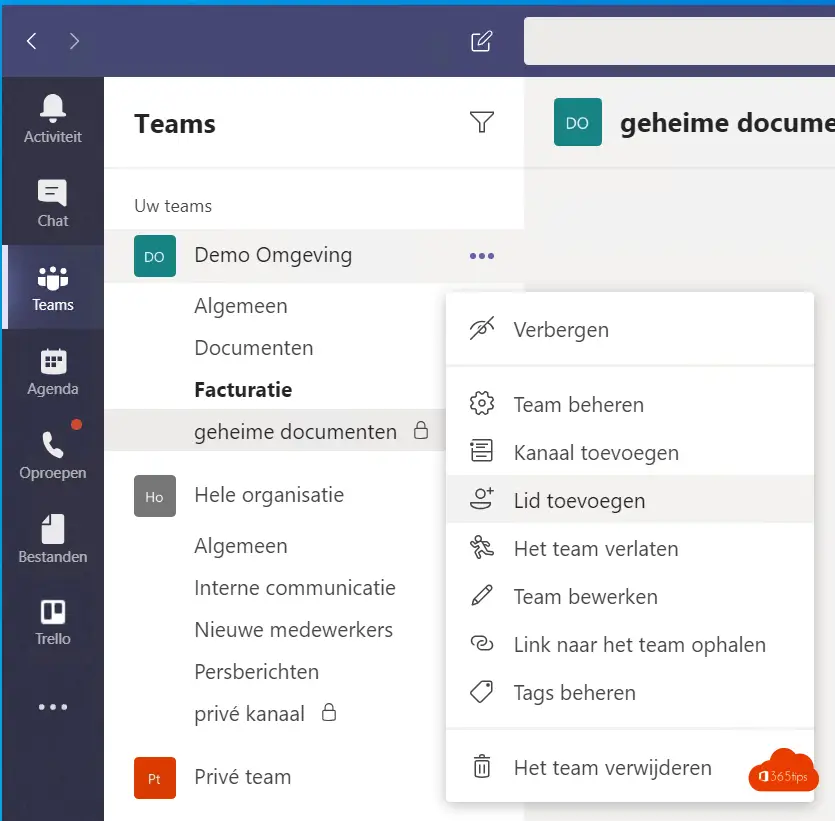Open the Interne communicatie channel

click(x=295, y=588)
